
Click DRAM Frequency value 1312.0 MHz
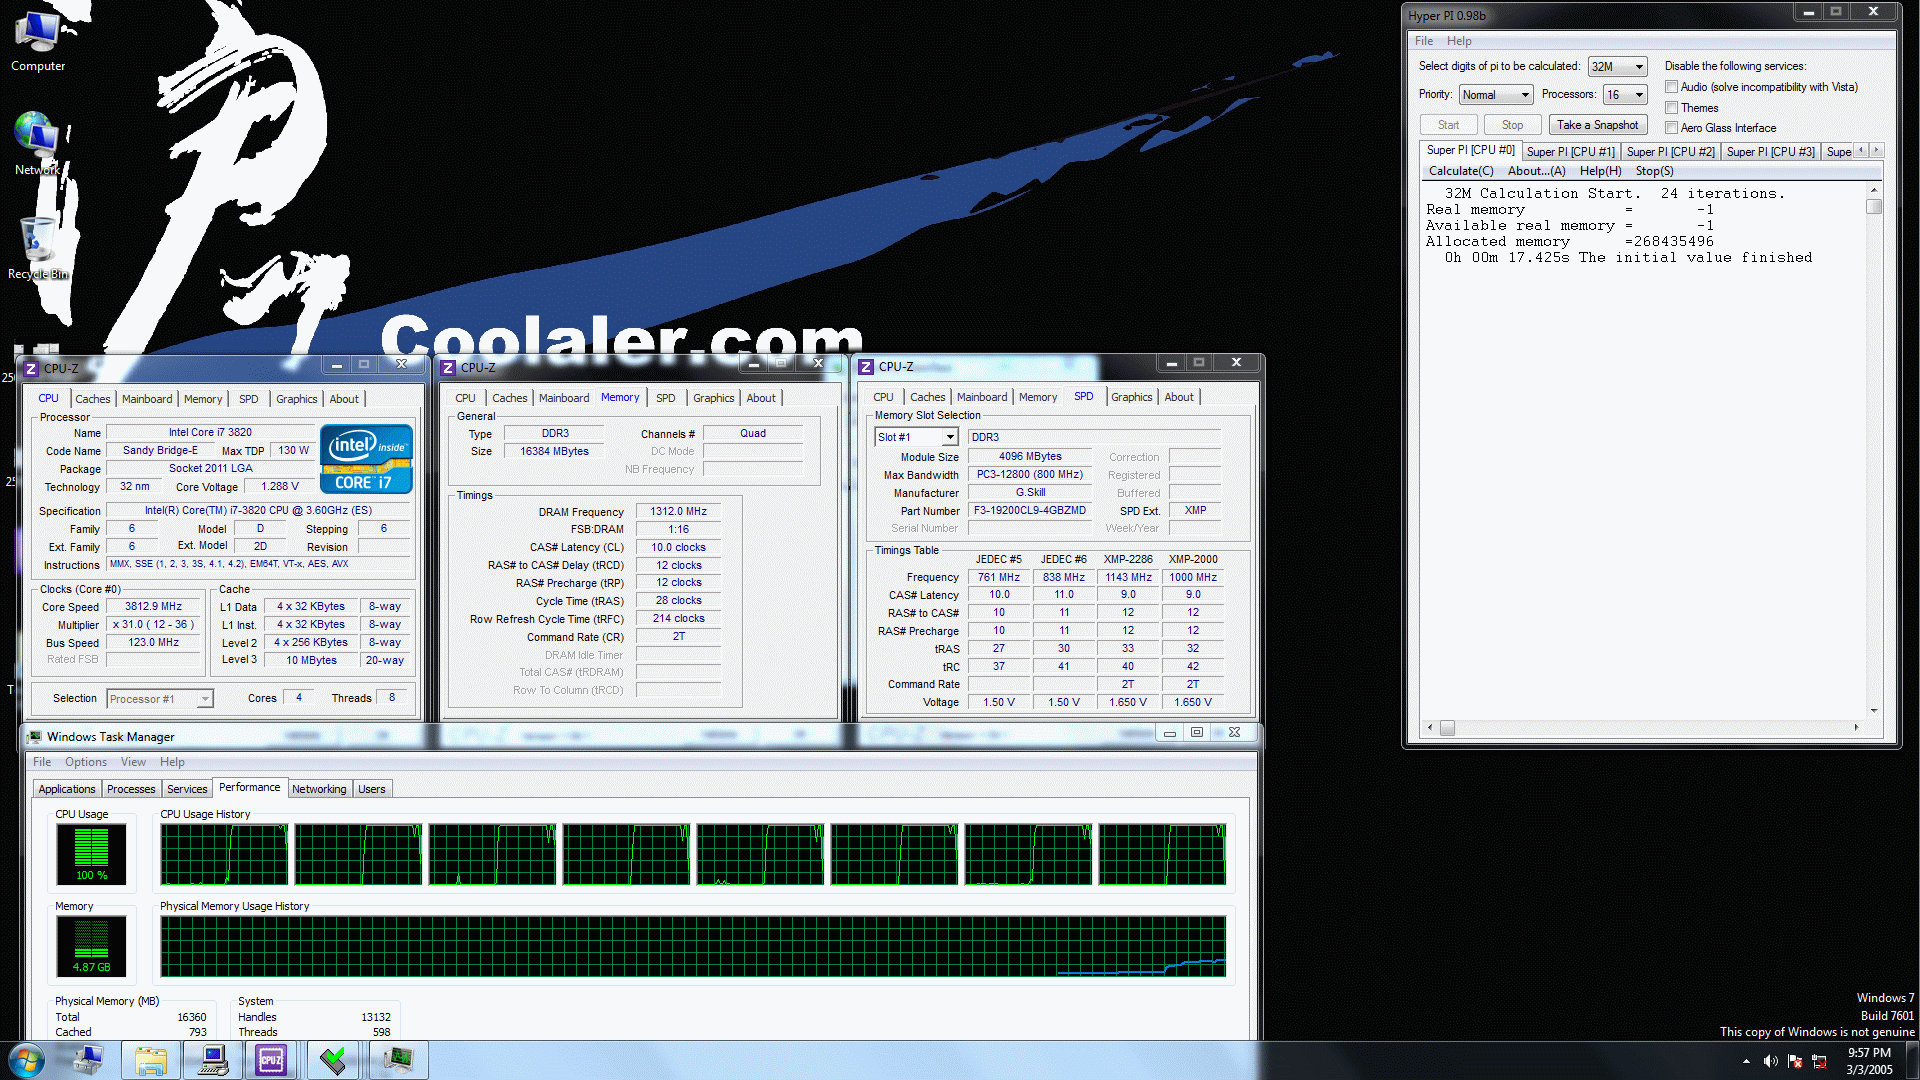coord(678,511)
